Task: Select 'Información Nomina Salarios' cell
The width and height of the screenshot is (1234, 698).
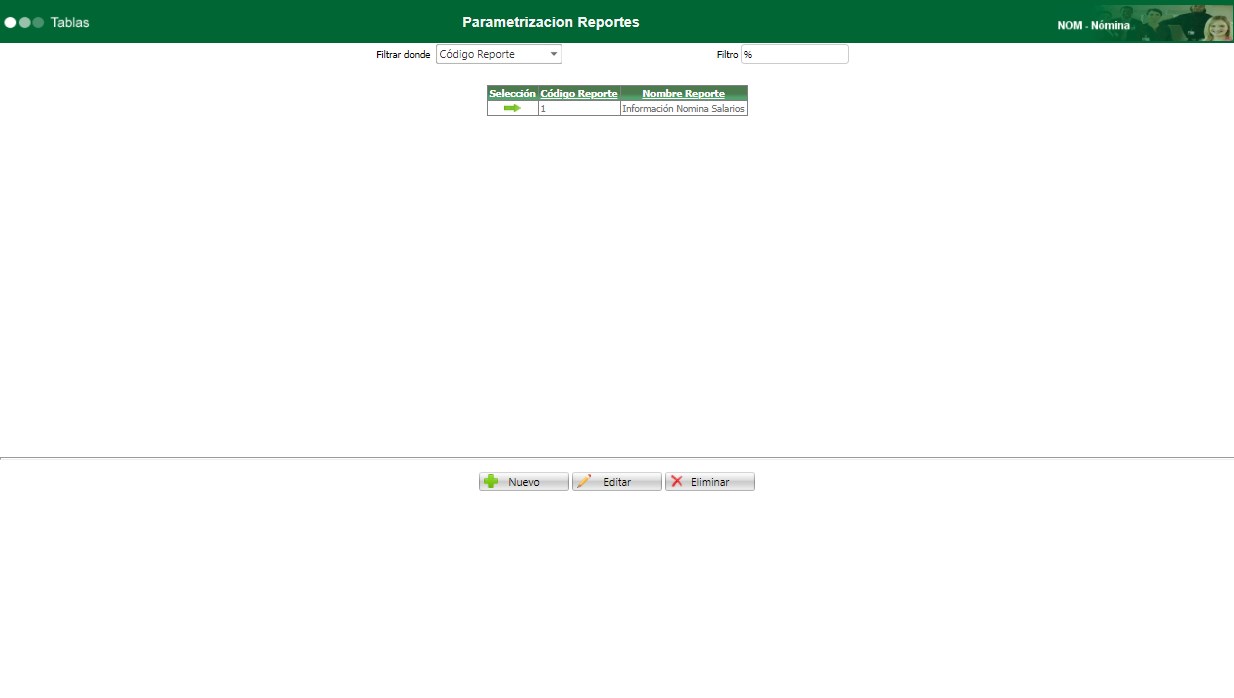Action: [684, 108]
